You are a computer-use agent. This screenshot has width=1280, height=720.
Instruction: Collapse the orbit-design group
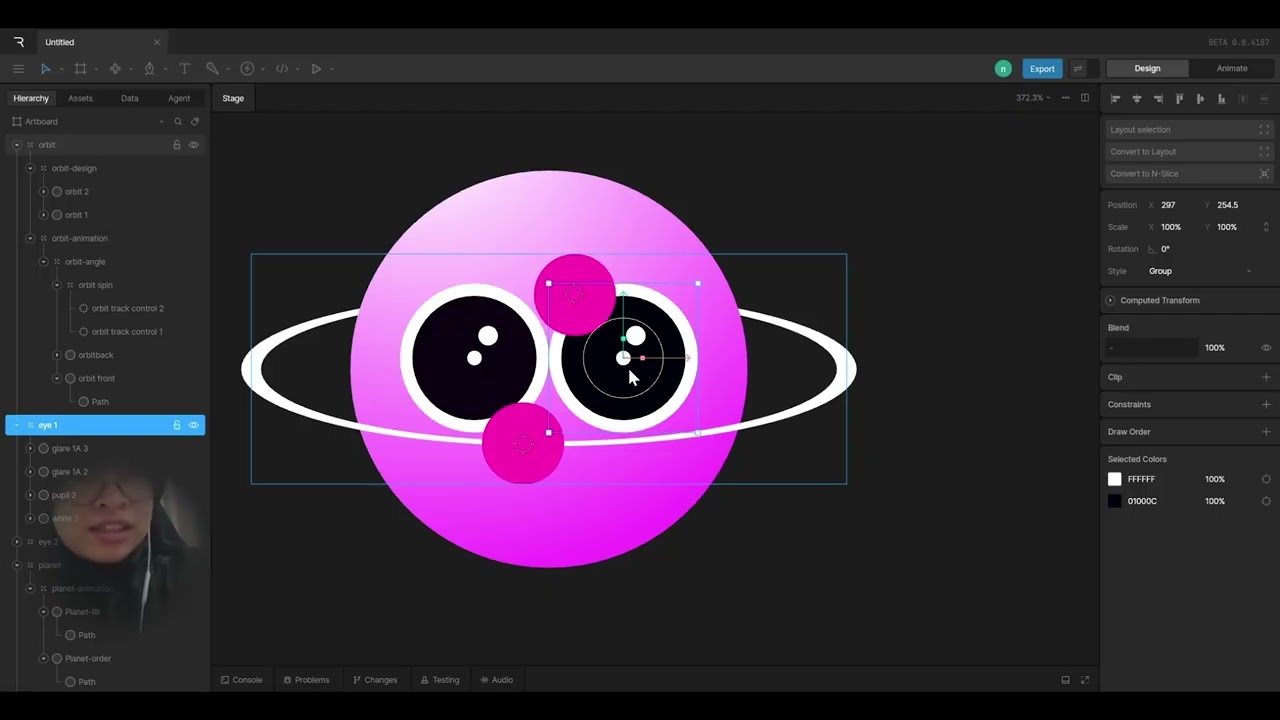30,169
